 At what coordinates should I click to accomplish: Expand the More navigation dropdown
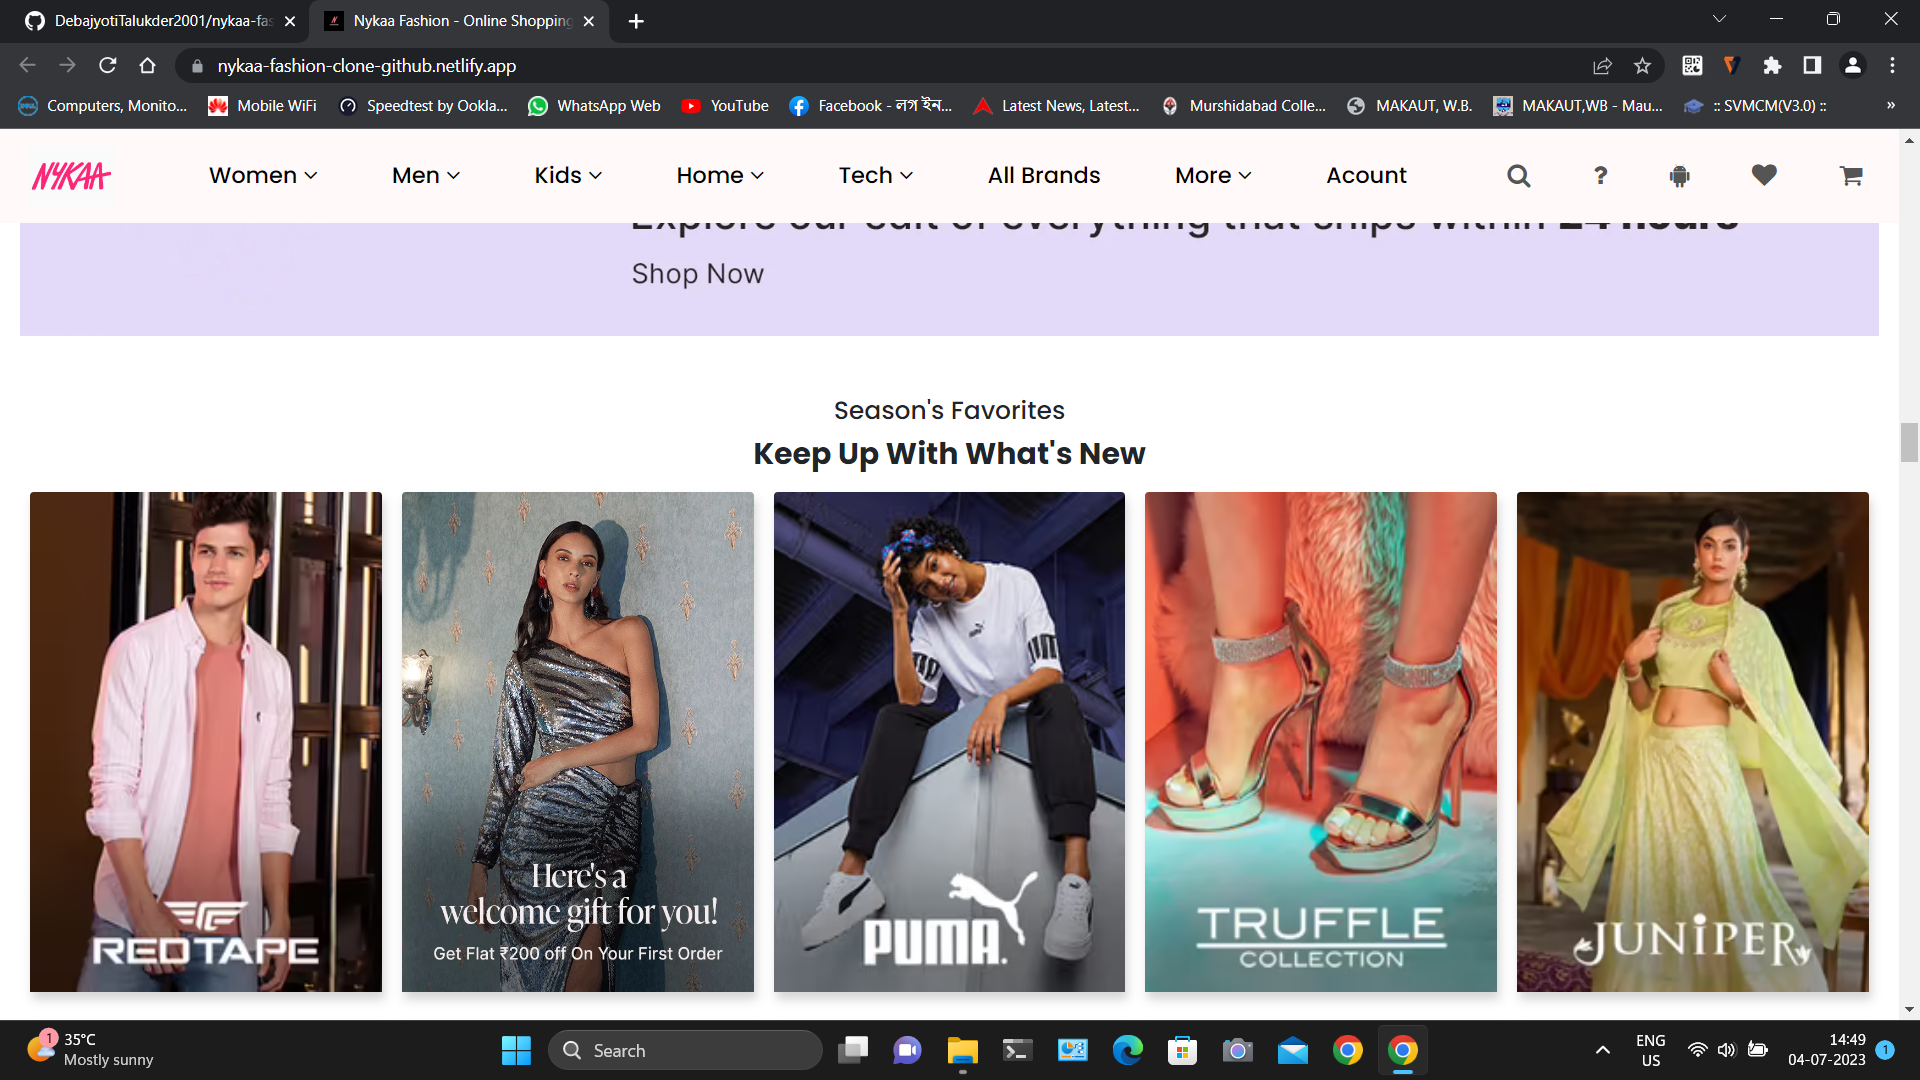pyautogui.click(x=1212, y=175)
